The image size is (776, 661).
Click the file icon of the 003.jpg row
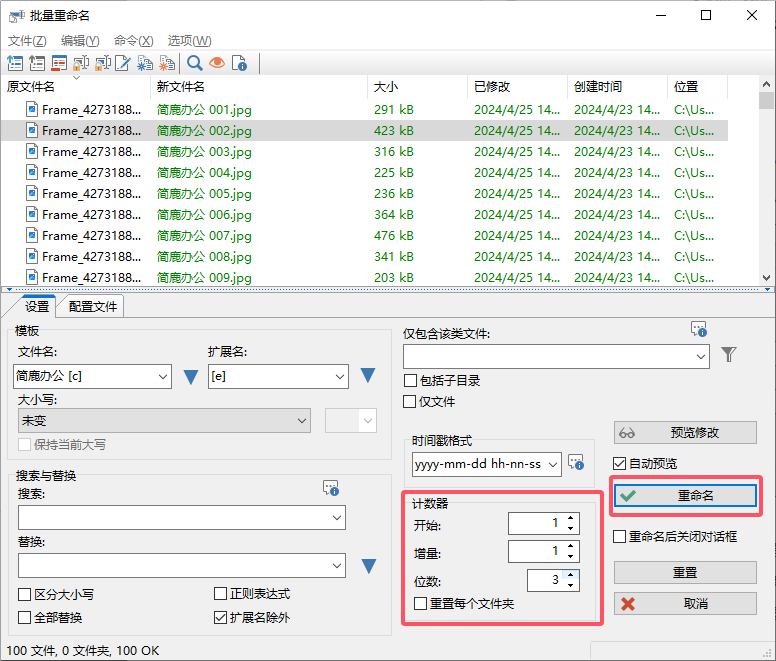32,151
